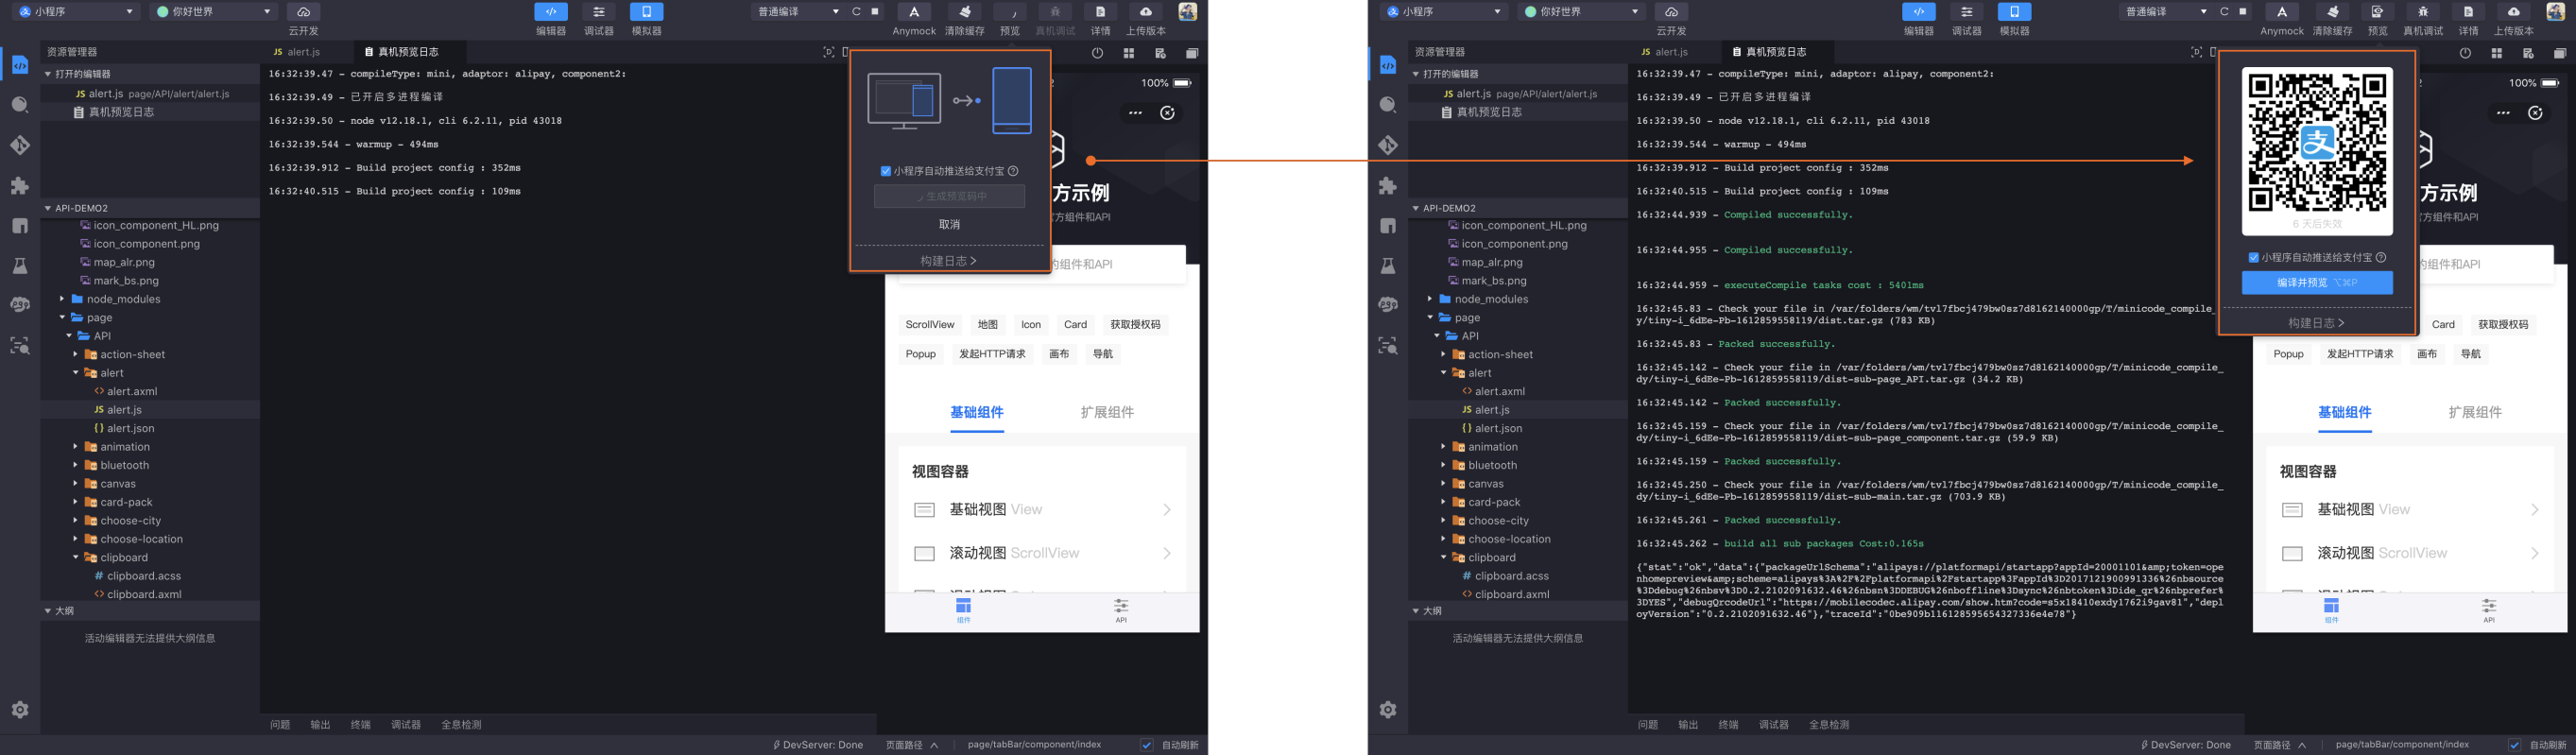Viewport: 2576px width, 755px height.
Task: Click 清除缓存 clear cache icon in left window
Action: coord(965,12)
